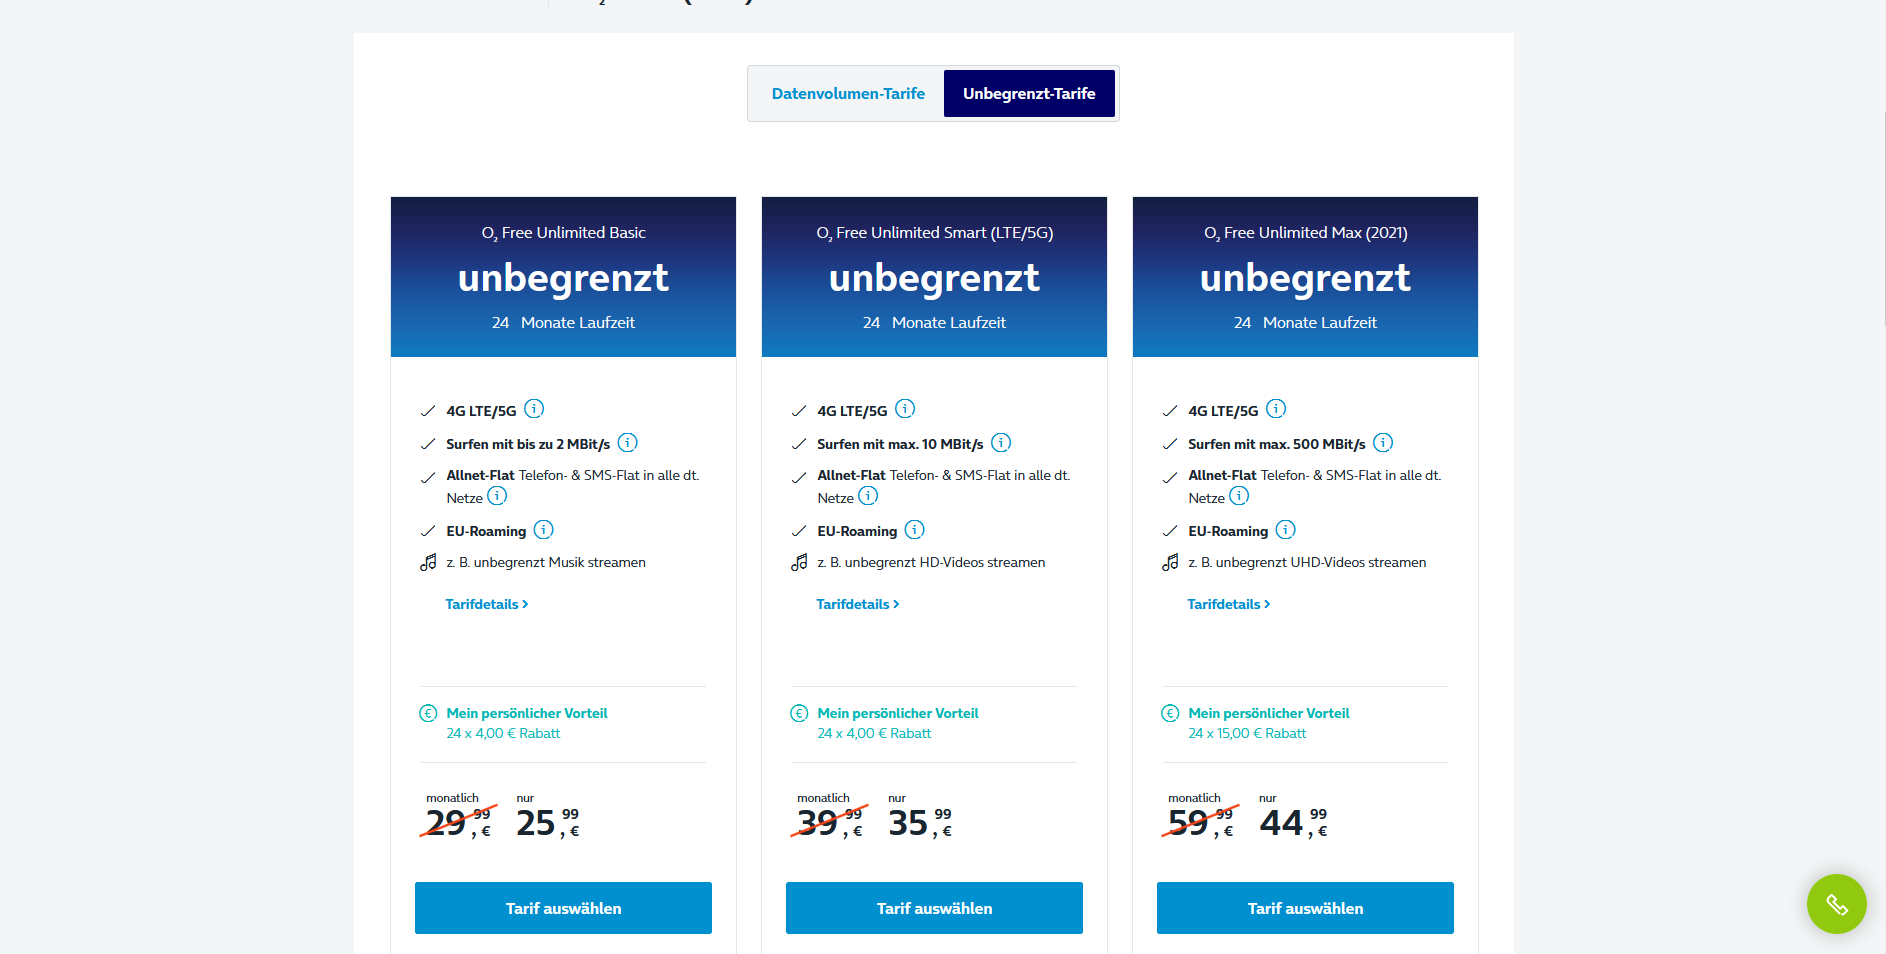Expand Tarifdetails for Unlimited Smart plan

click(858, 604)
